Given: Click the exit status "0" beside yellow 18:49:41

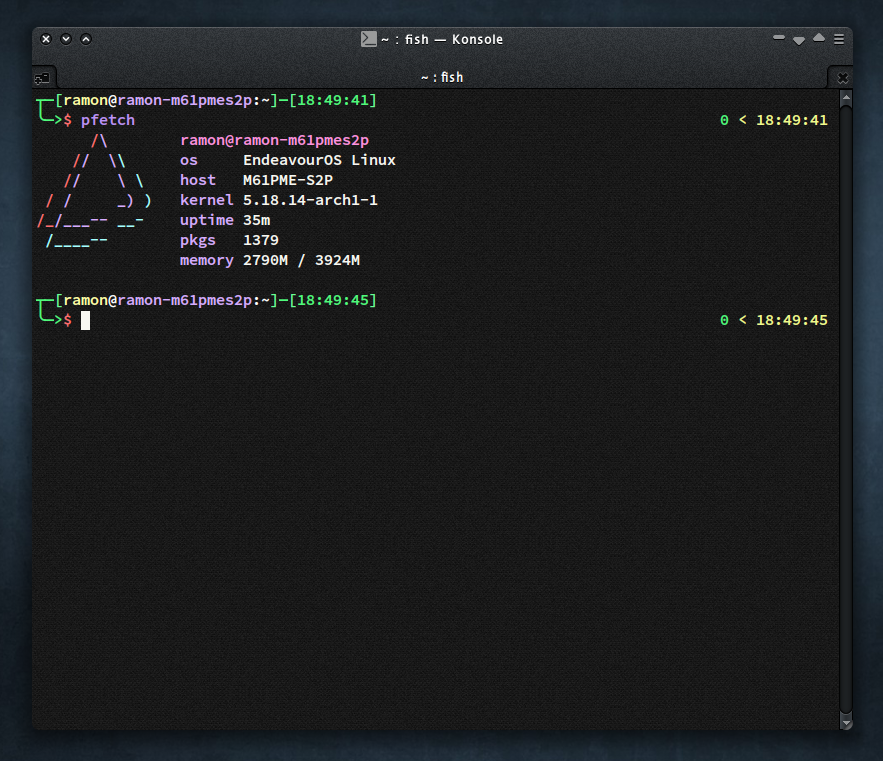Looking at the screenshot, I should [724, 120].
